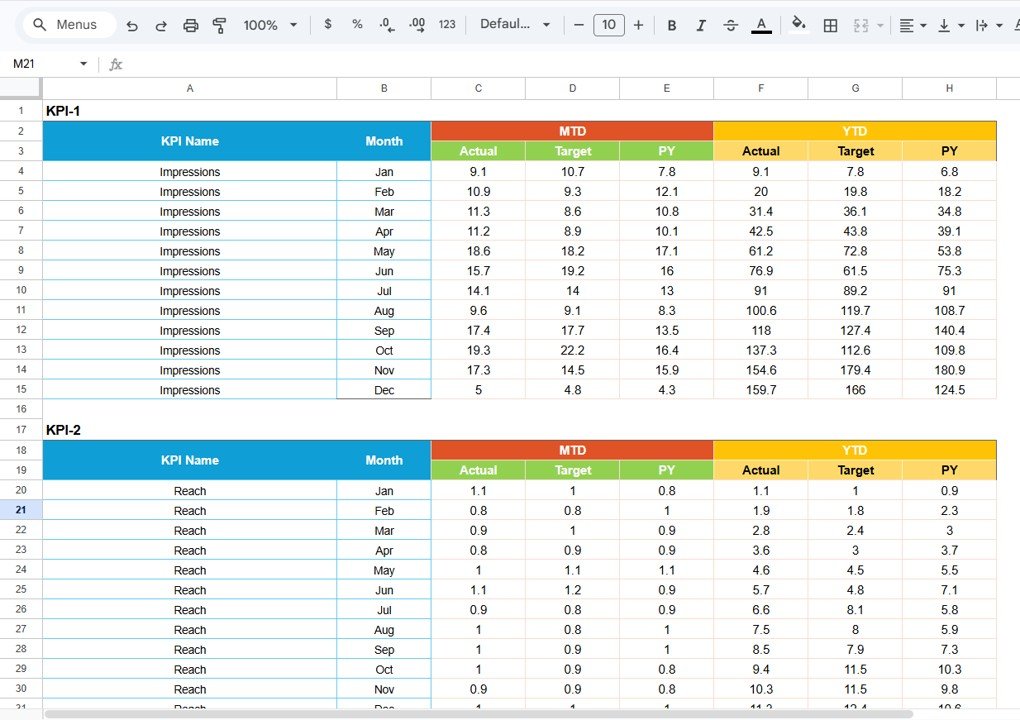Image resolution: width=1020 pixels, height=720 pixels.
Task: Open the More formats menu
Action: click(447, 24)
